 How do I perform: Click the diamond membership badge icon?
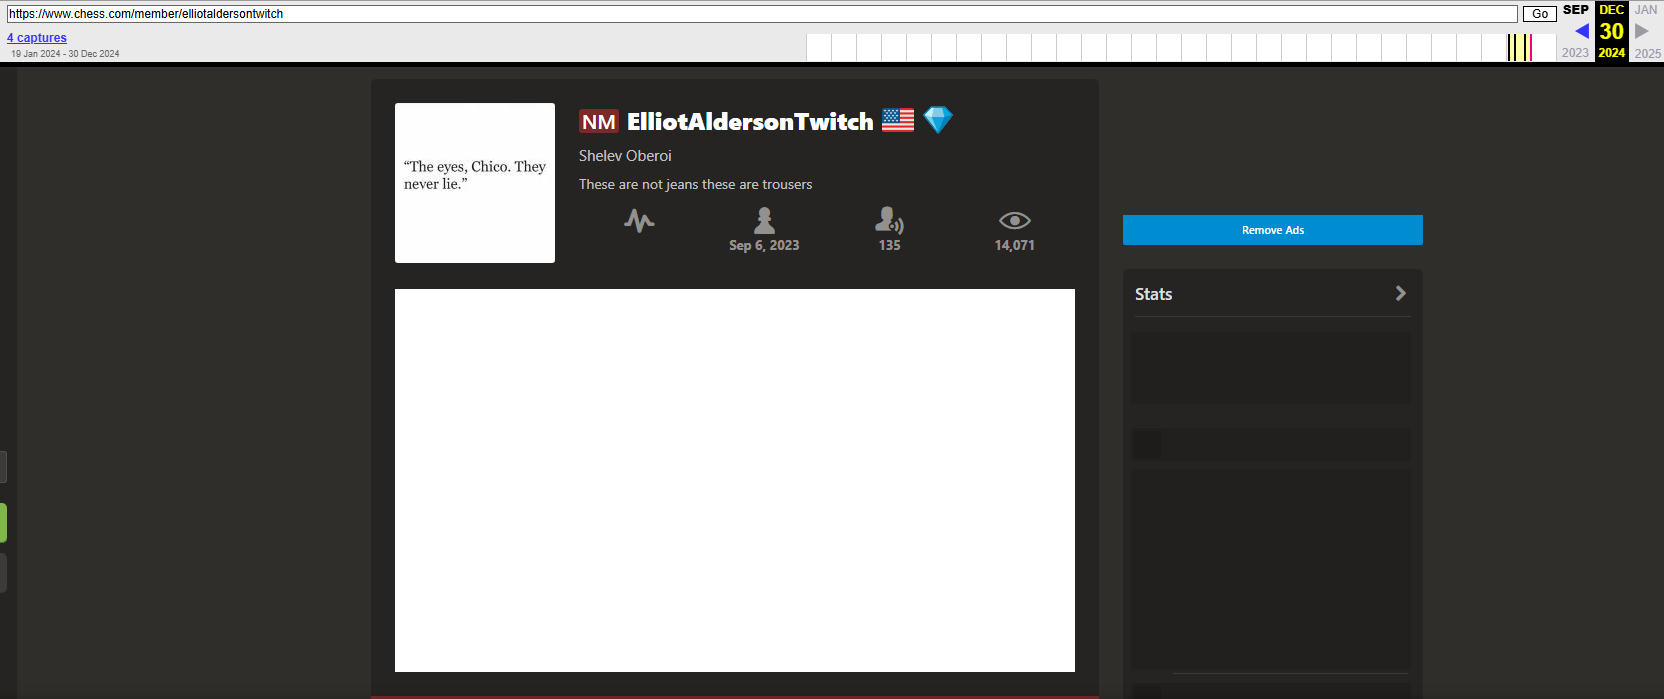click(x=938, y=120)
